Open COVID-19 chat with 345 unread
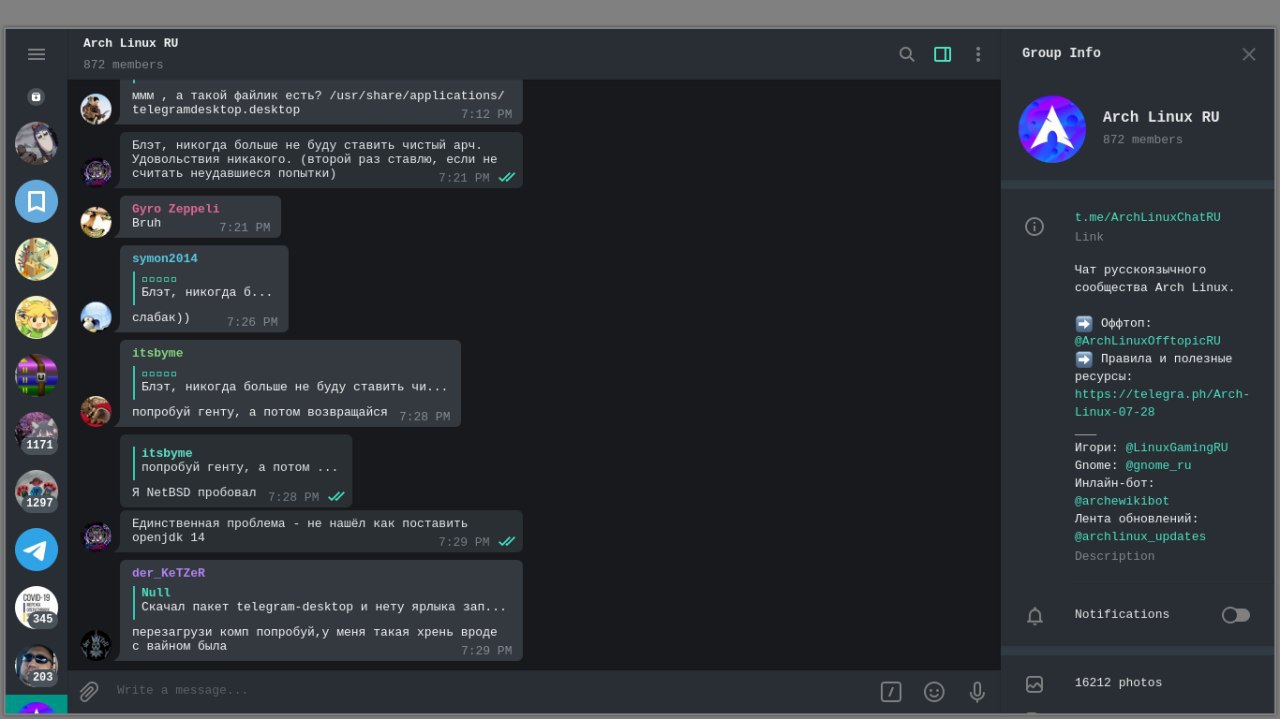Screen dimensions: 1280x719 36,607
